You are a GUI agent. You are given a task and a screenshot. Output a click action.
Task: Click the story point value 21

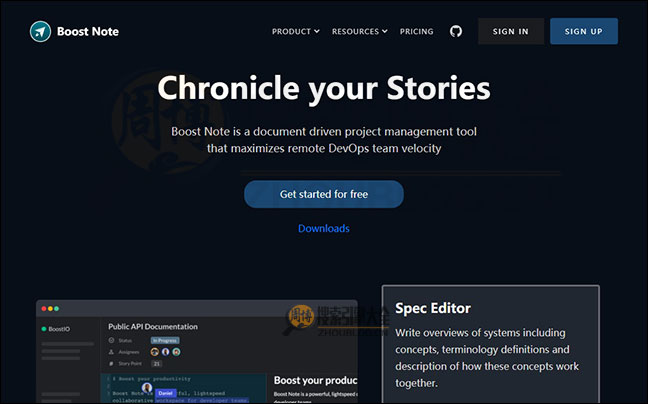pos(157,364)
